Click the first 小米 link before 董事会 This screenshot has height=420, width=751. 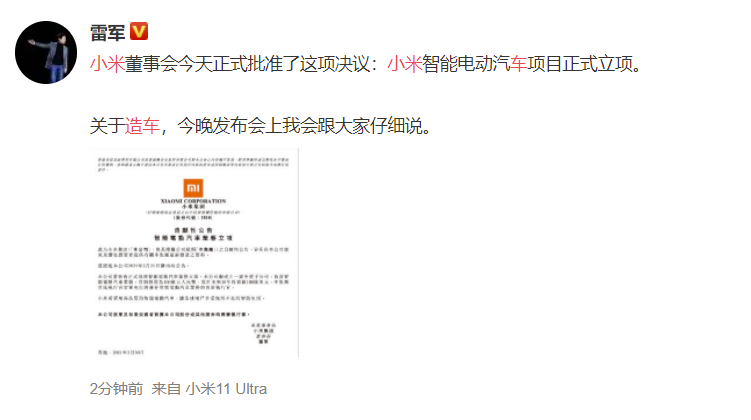(107, 64)
